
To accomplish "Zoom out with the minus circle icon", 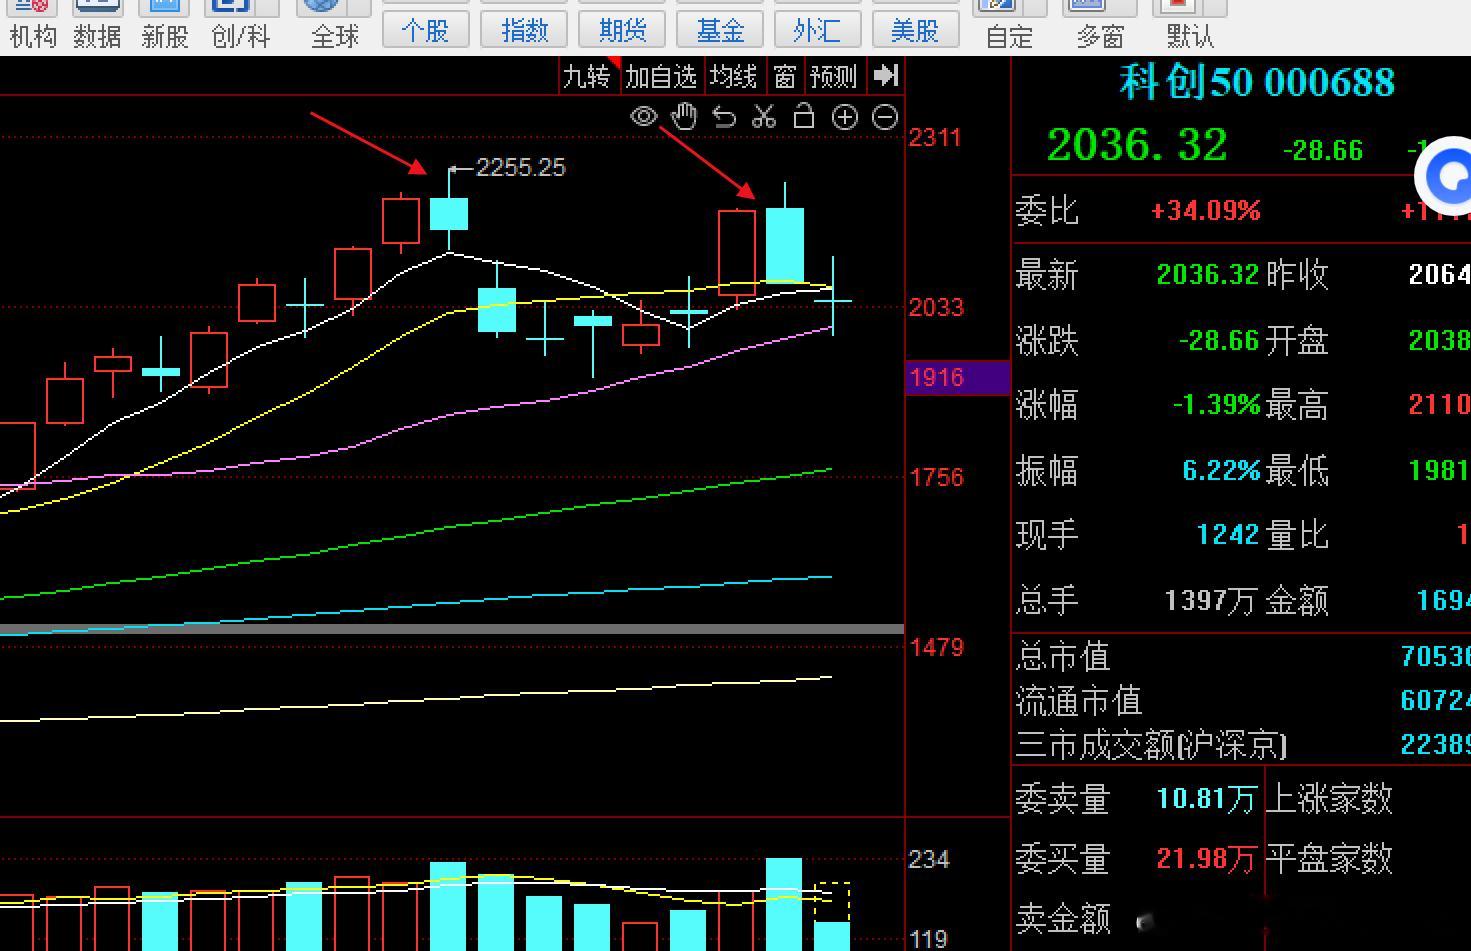I will (885, 117).
